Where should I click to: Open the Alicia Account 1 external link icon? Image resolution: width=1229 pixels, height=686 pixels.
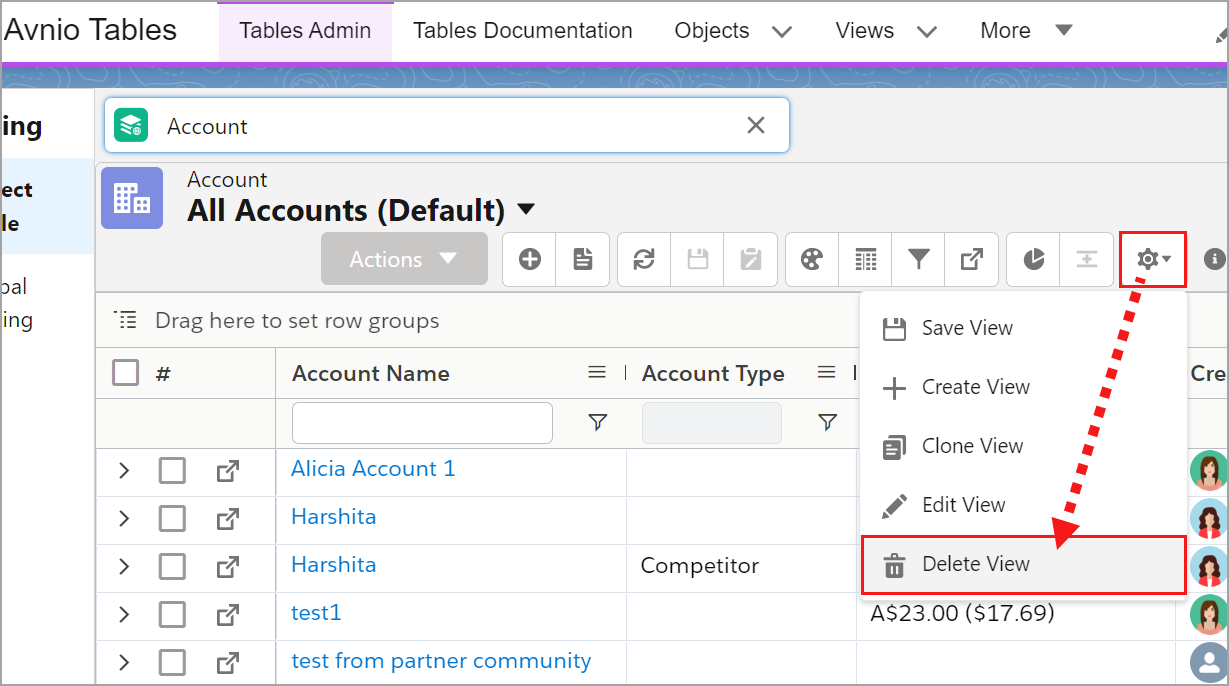[x=228, y=469]
